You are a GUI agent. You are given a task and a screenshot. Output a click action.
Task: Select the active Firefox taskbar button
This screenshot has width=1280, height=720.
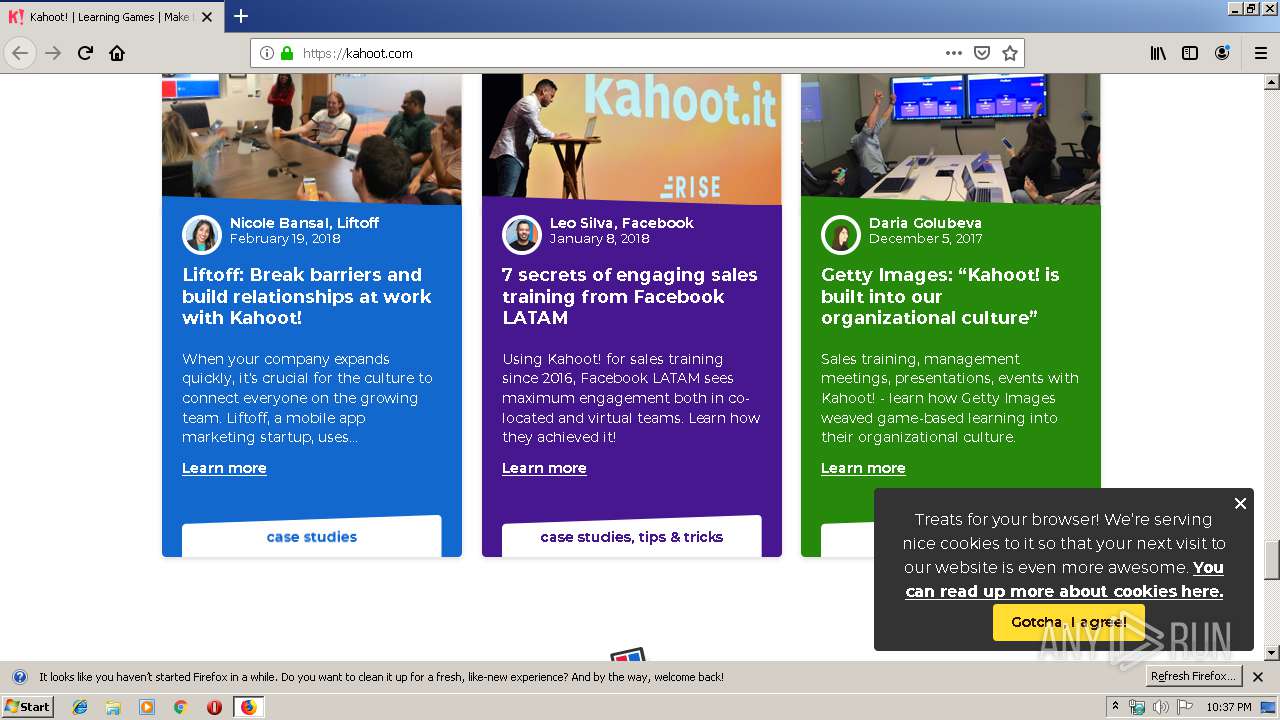click(x=248, y=707)
